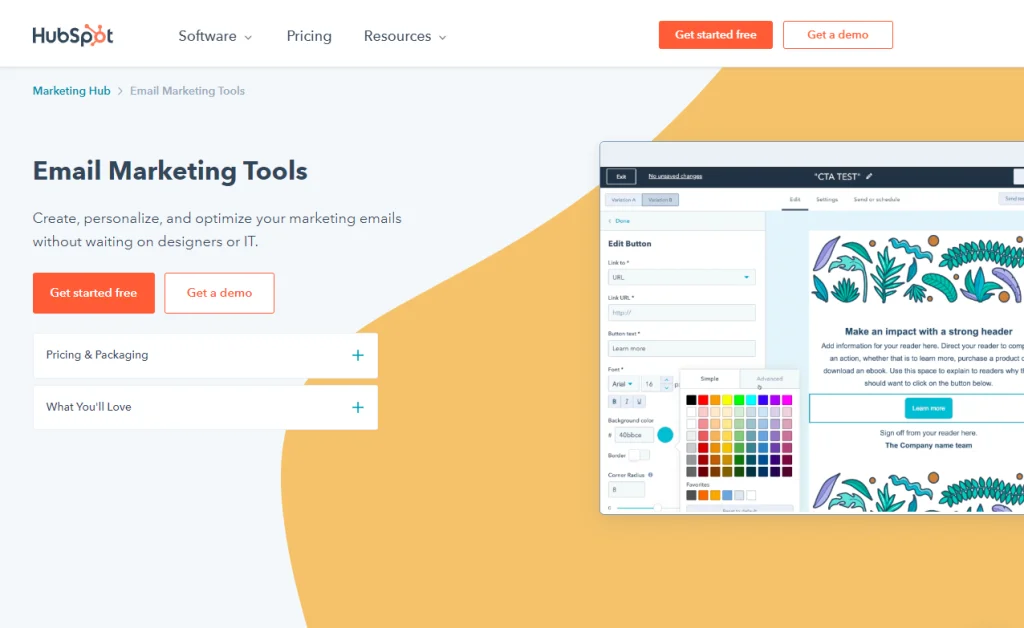The image size is (1024, 628).
Task: Click the pencil icon beside CTA TEST
Action: (869, 176)
